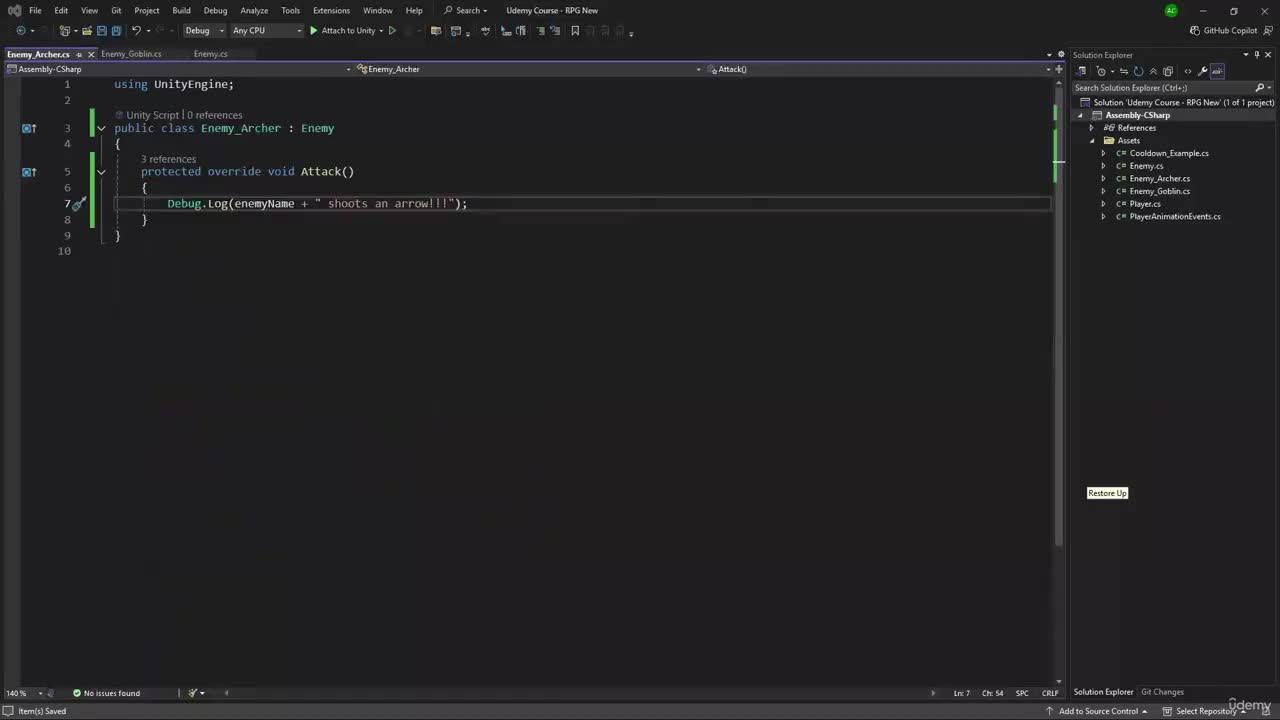The height and width of the screenshot is (720, 1280).
Task: Switch to the Enemy_Goblin.cs tab
Action: [x=131, y=54]
